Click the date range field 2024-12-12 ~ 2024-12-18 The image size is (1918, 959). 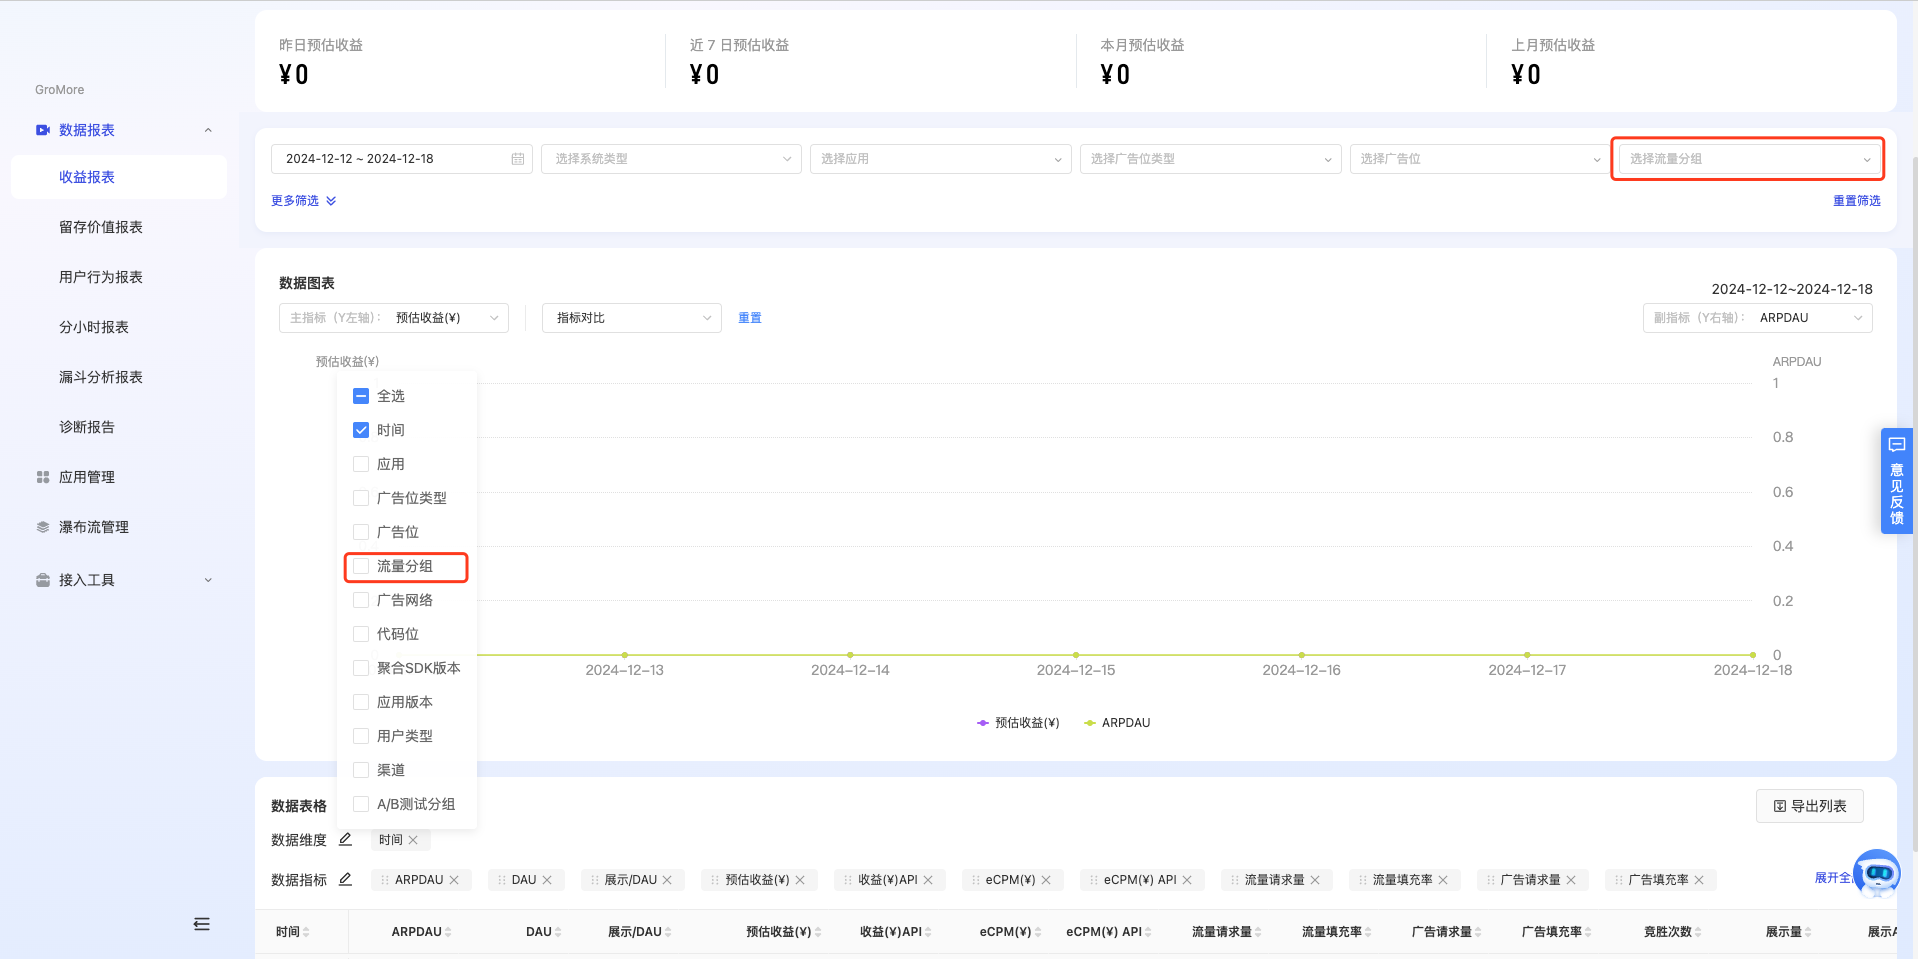click(402, 159)
